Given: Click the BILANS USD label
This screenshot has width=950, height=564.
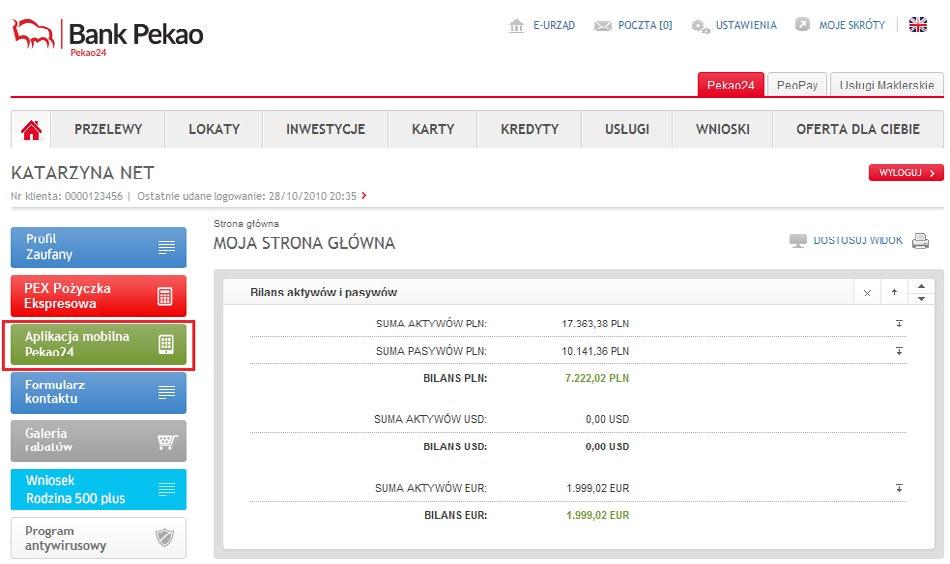Looking at the screenshot, I should pos(455,446).
